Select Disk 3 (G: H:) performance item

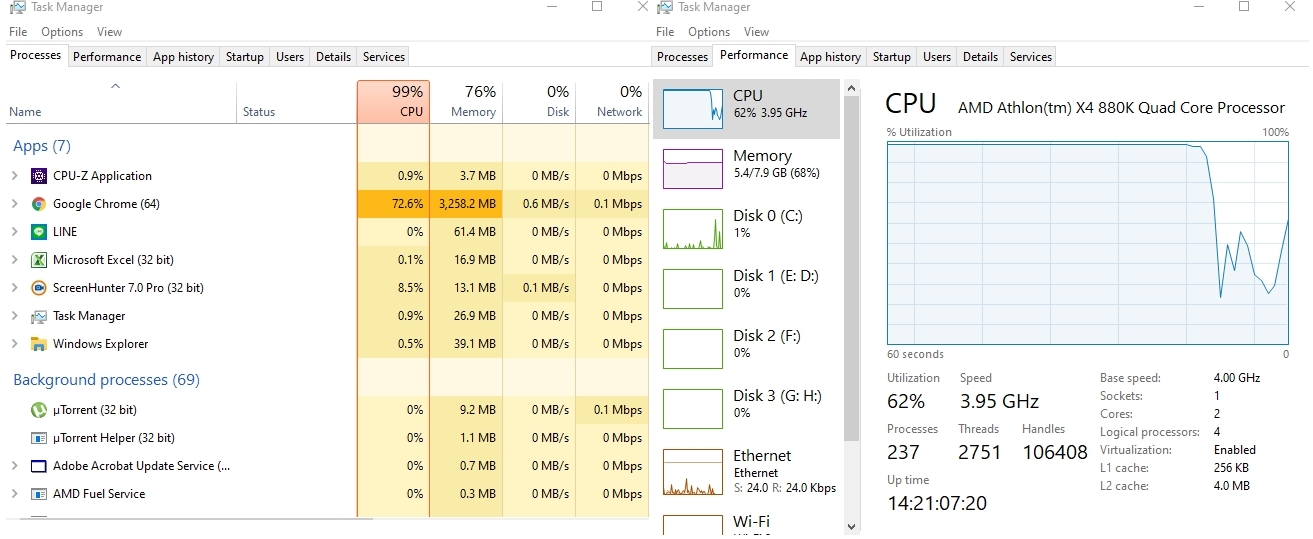(748, 408)
